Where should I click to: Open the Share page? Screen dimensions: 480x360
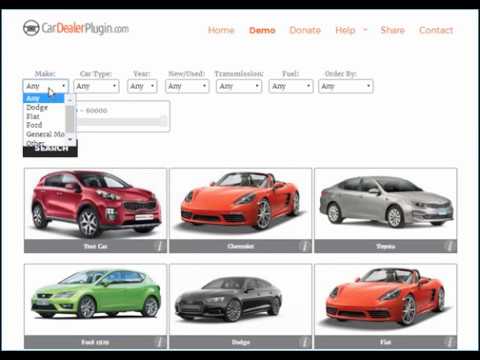point(393,30)
